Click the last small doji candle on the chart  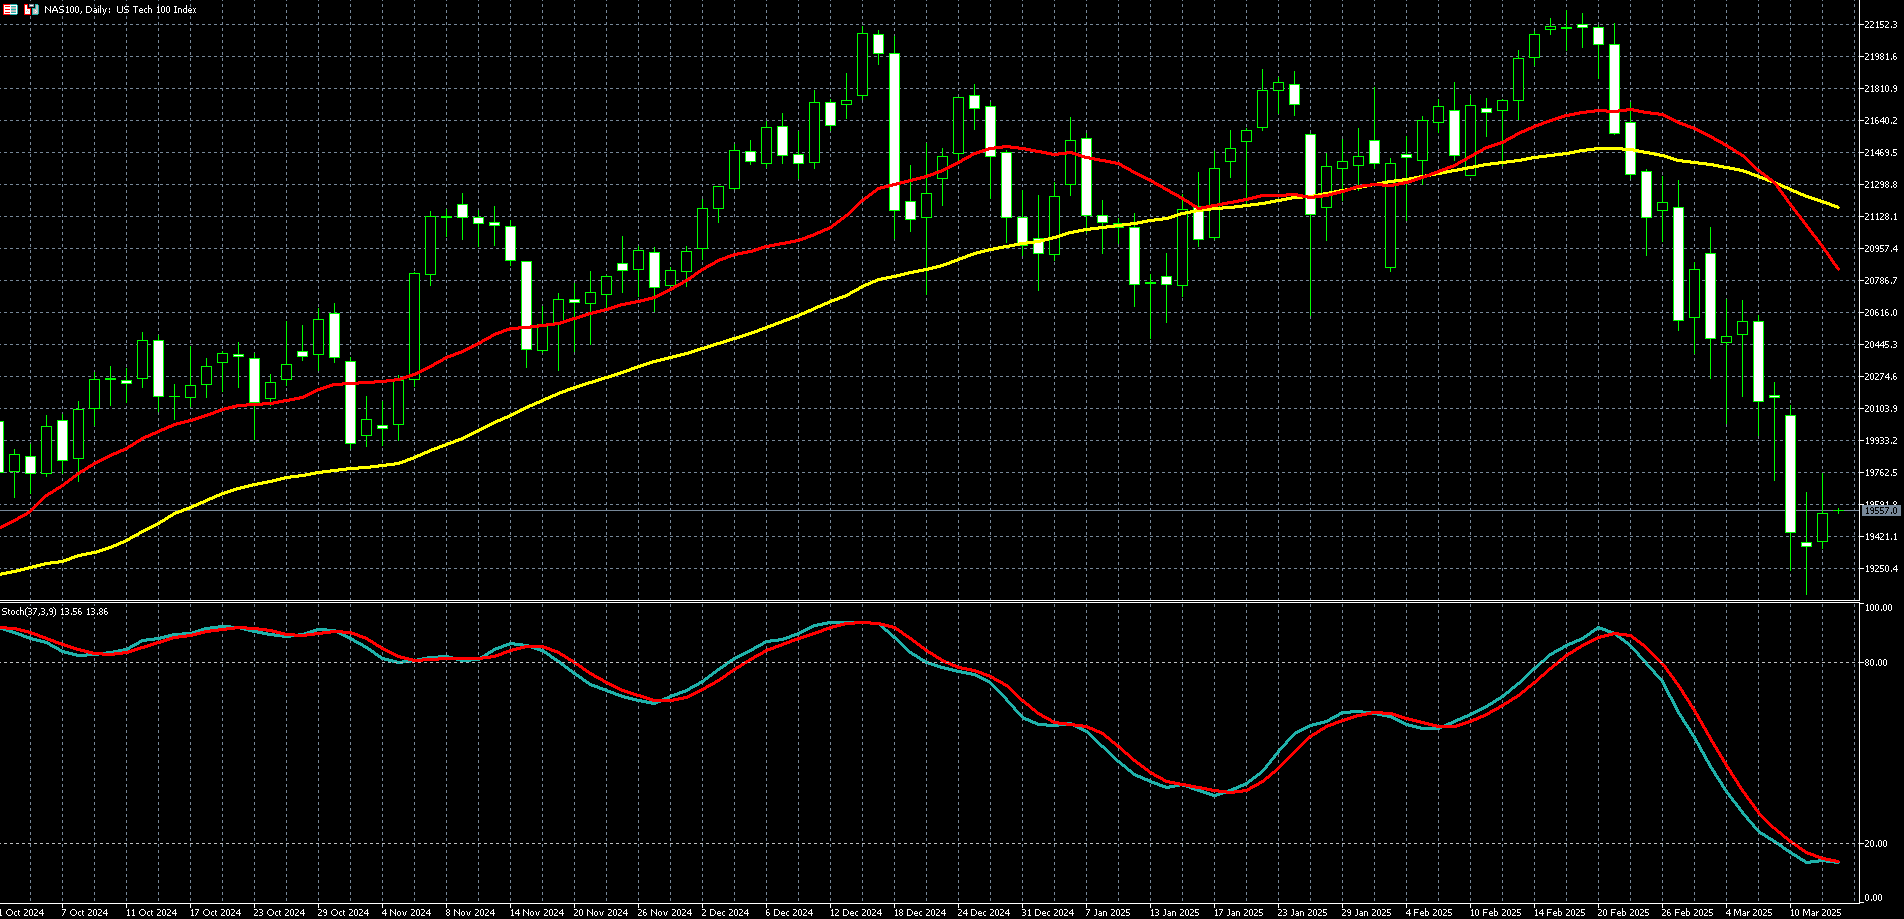[1838, 511]
